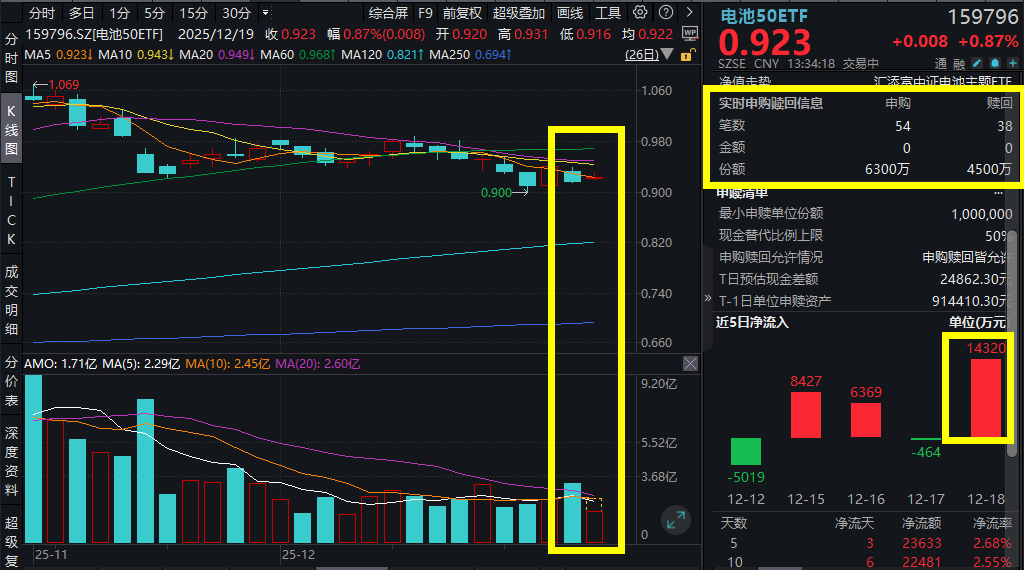
Task: Open 超级叠加 overlay tool
Action: pos(519,13)
